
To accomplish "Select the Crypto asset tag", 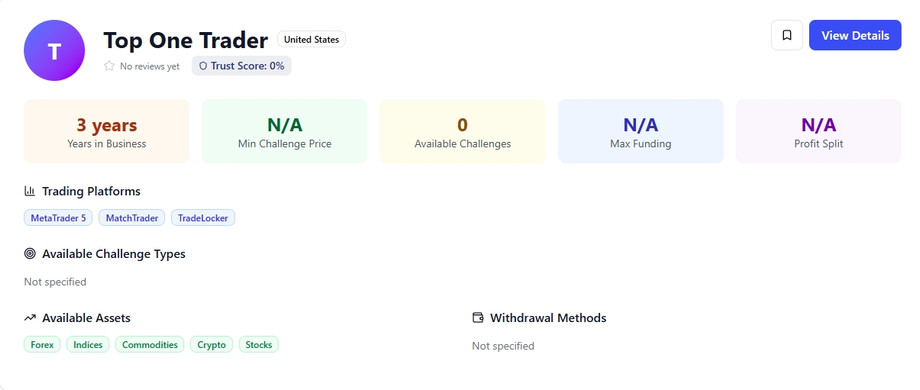I will [211, 345].
